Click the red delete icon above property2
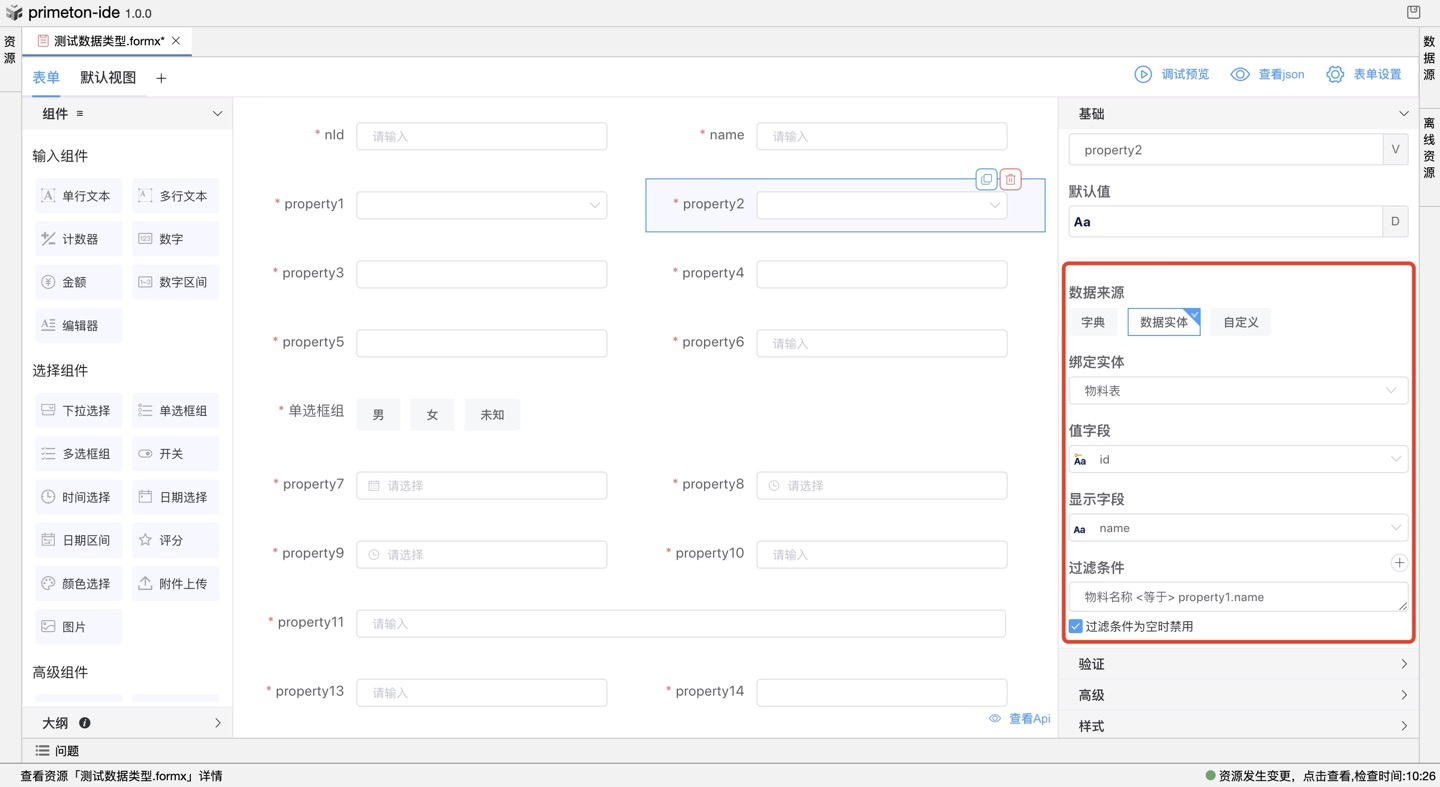Screen dimensions: 1440x787 coord(1010,180)
